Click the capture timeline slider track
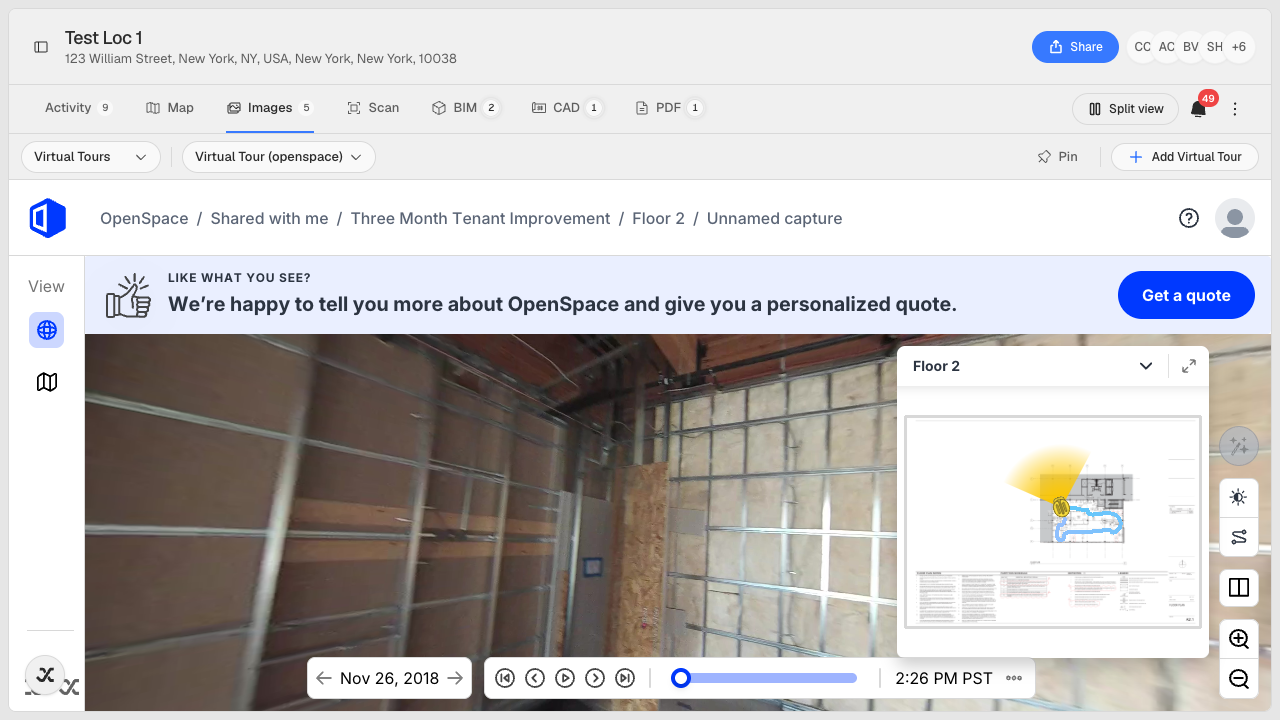 [x=765, y=678]
